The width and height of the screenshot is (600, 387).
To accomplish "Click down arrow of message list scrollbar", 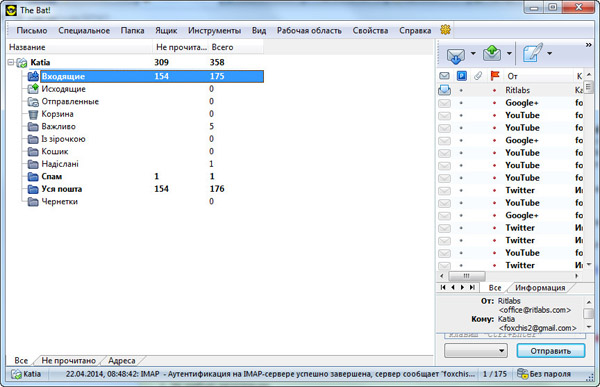I will point(589,265).
